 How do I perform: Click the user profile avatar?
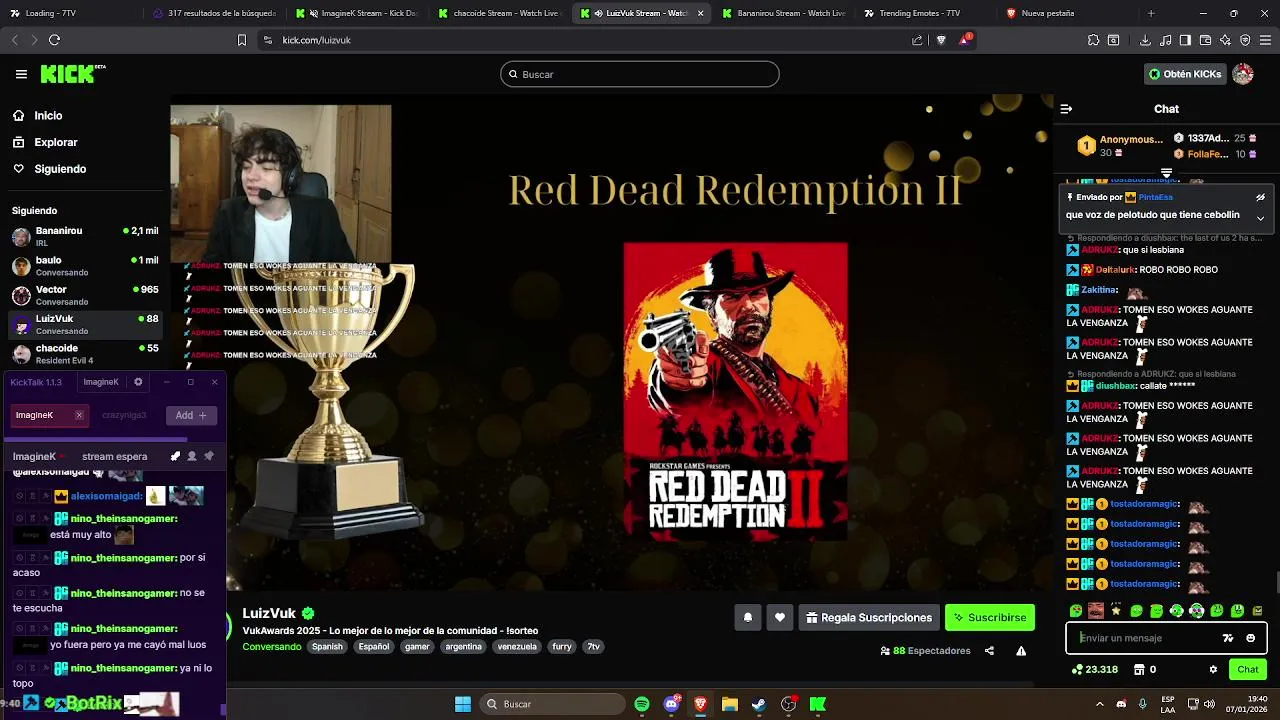click(1243, 74)
